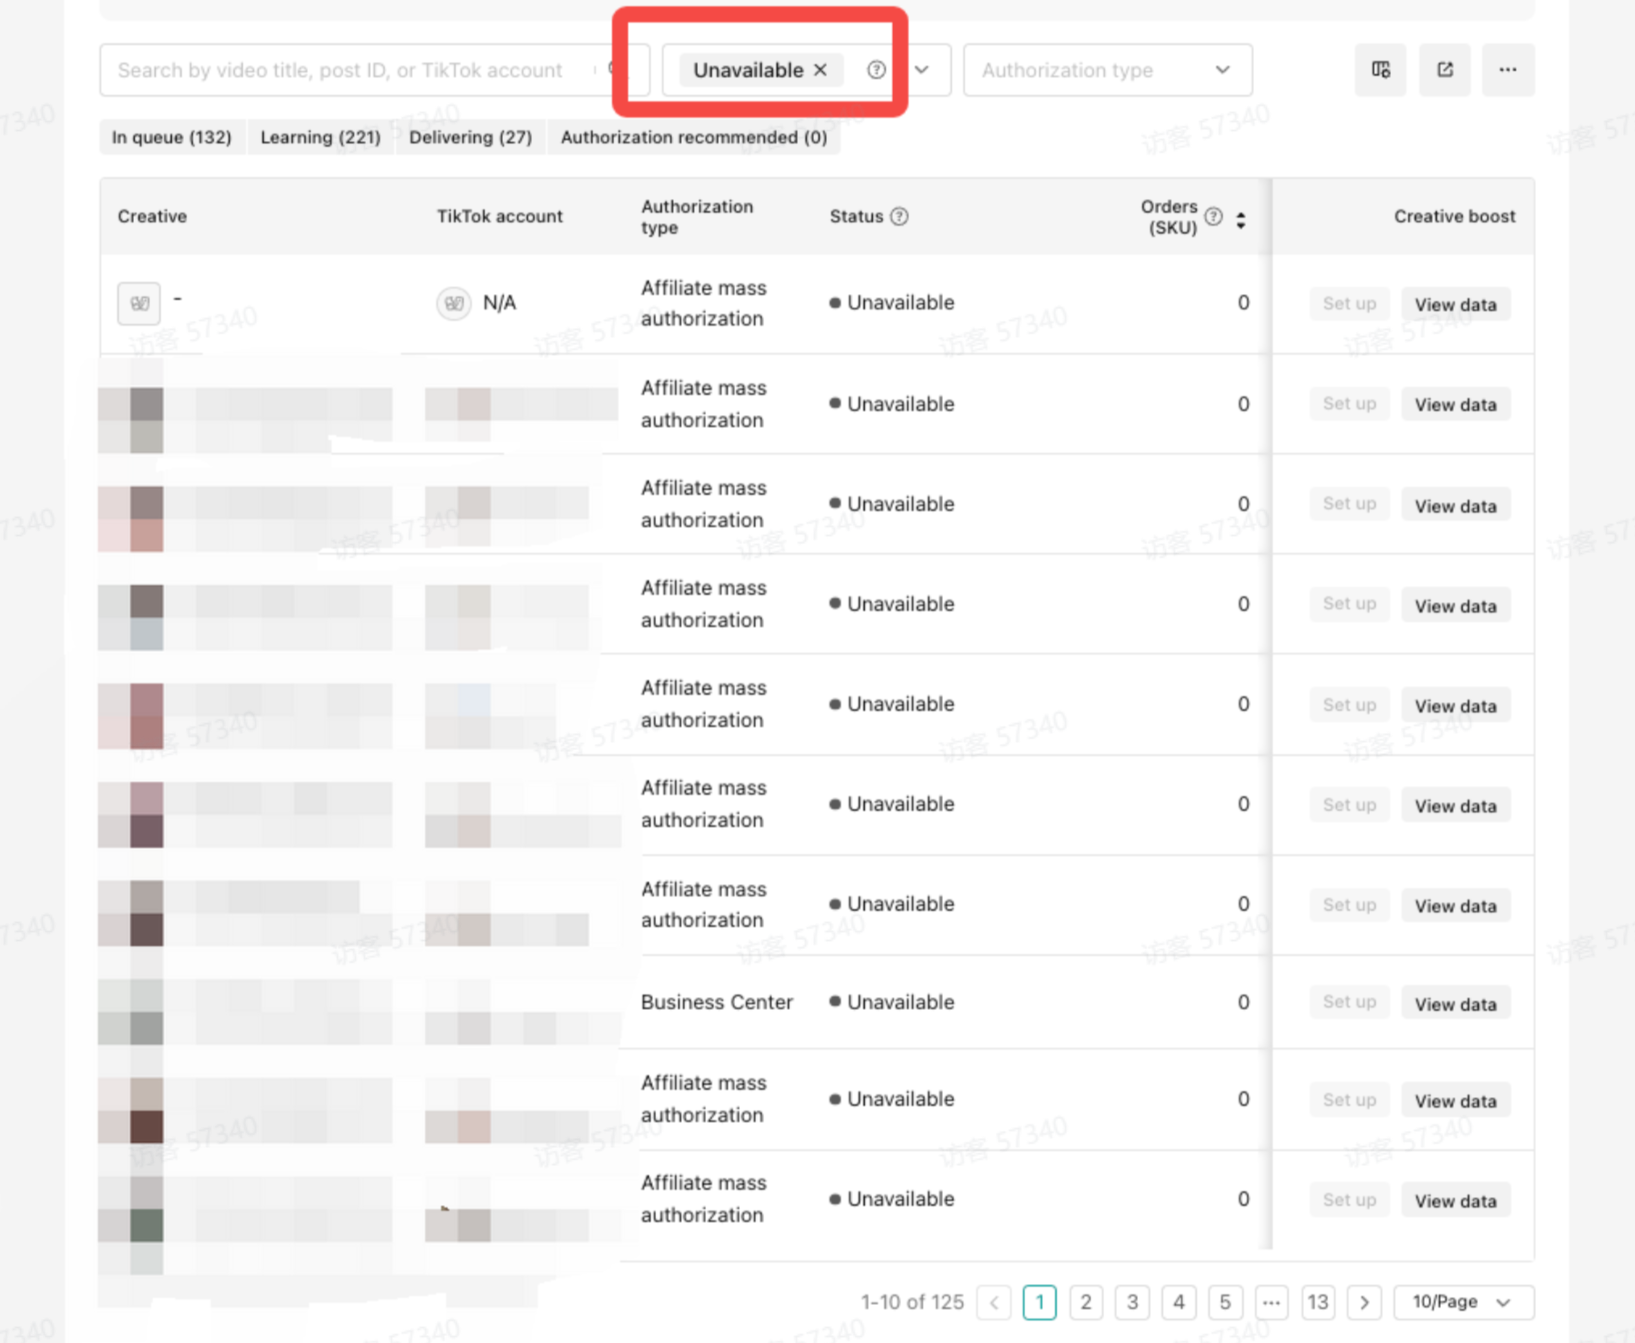Click the export icon button
This screenshot has width=1635, height=1343.
[x=1444, y=70]
